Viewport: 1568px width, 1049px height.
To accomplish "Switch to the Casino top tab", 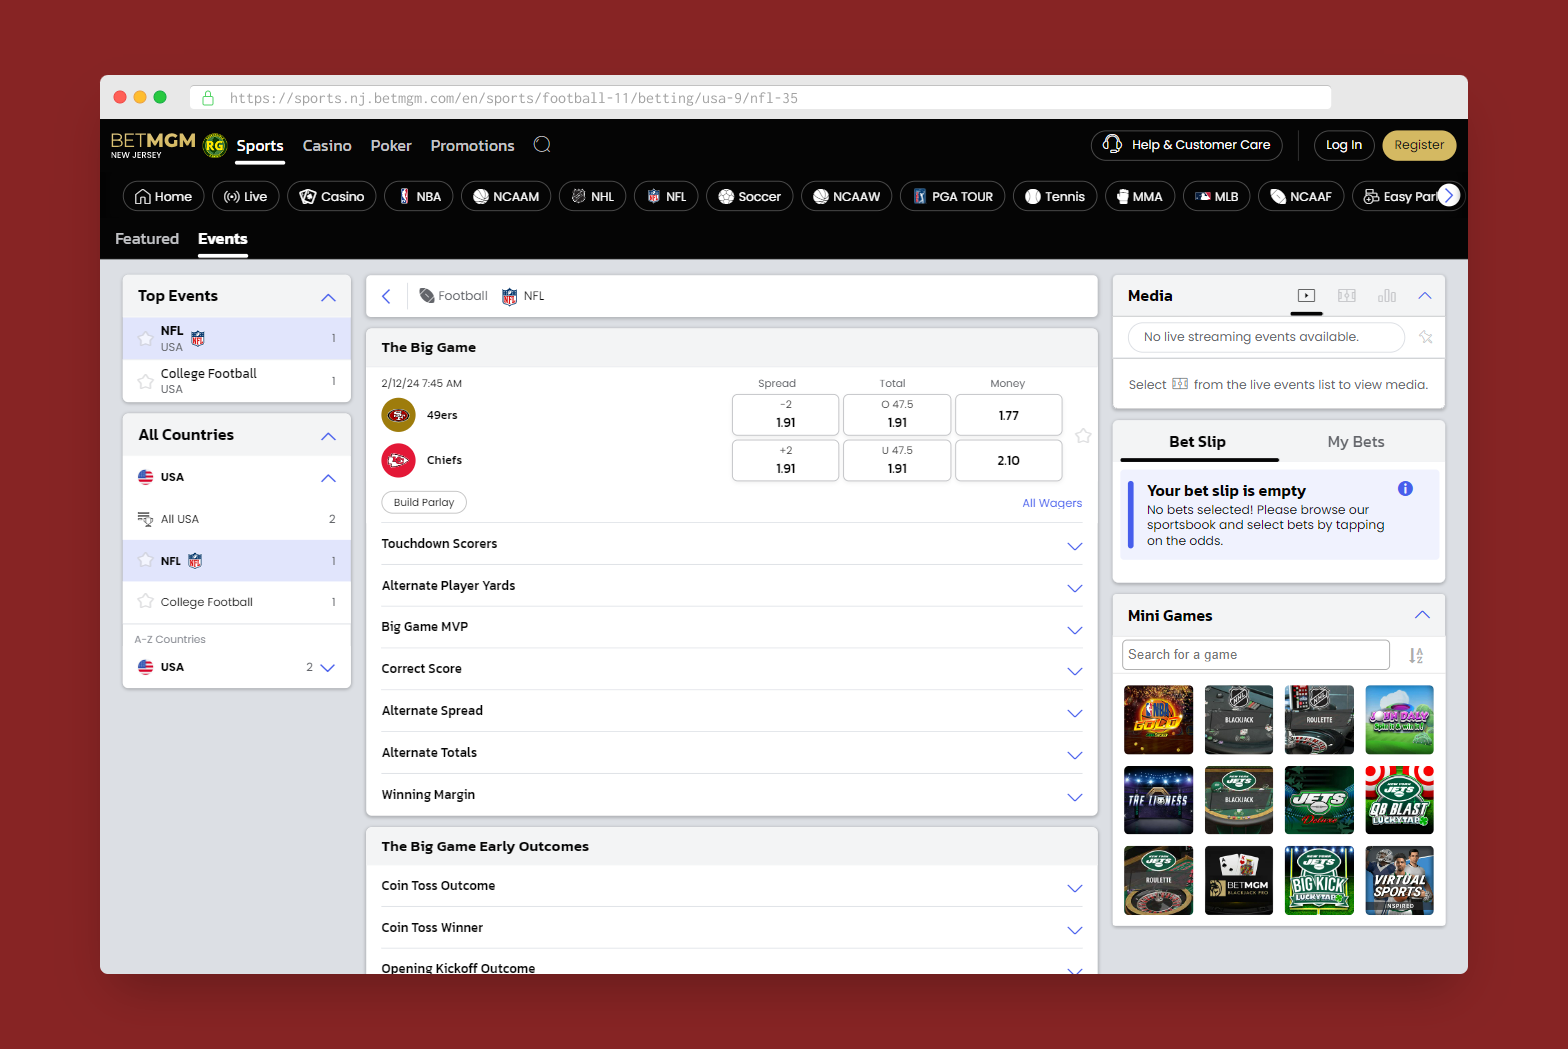I will click(x=327, y=146).
